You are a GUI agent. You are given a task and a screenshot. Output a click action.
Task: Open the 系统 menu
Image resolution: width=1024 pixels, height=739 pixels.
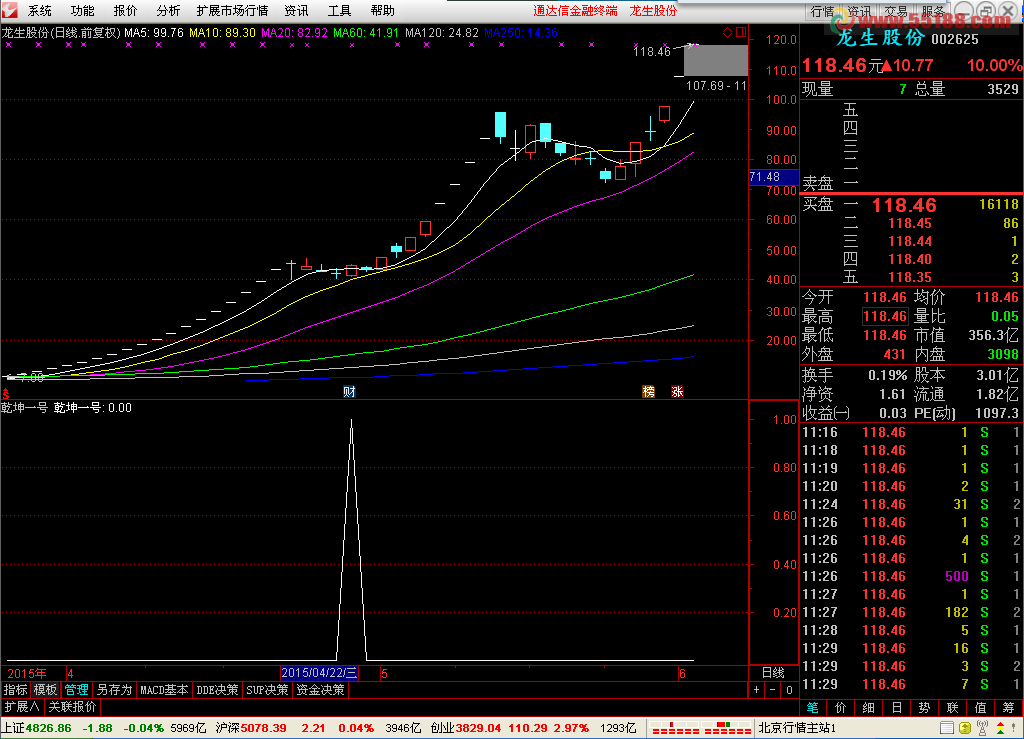coord(40,11)
